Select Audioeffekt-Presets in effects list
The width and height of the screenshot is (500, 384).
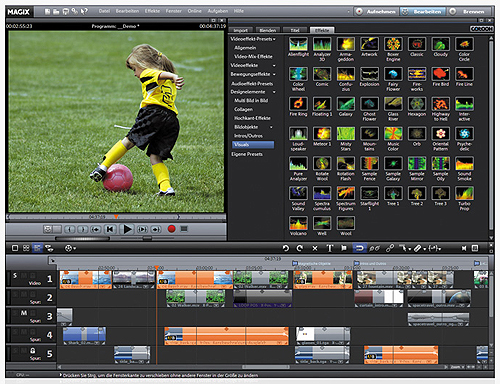point(252,83)
